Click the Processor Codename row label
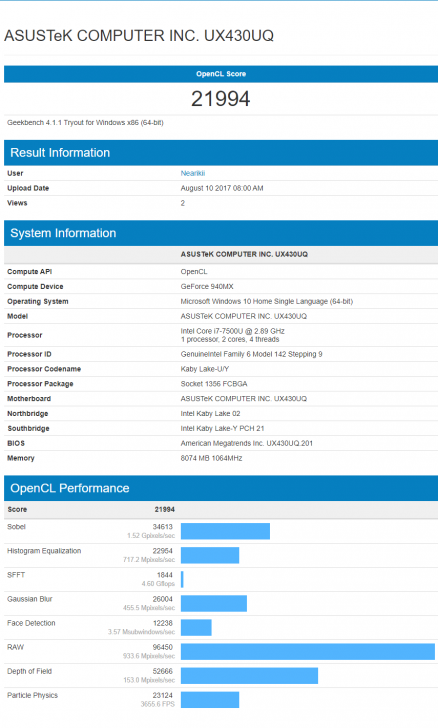 tap(44, 369)
